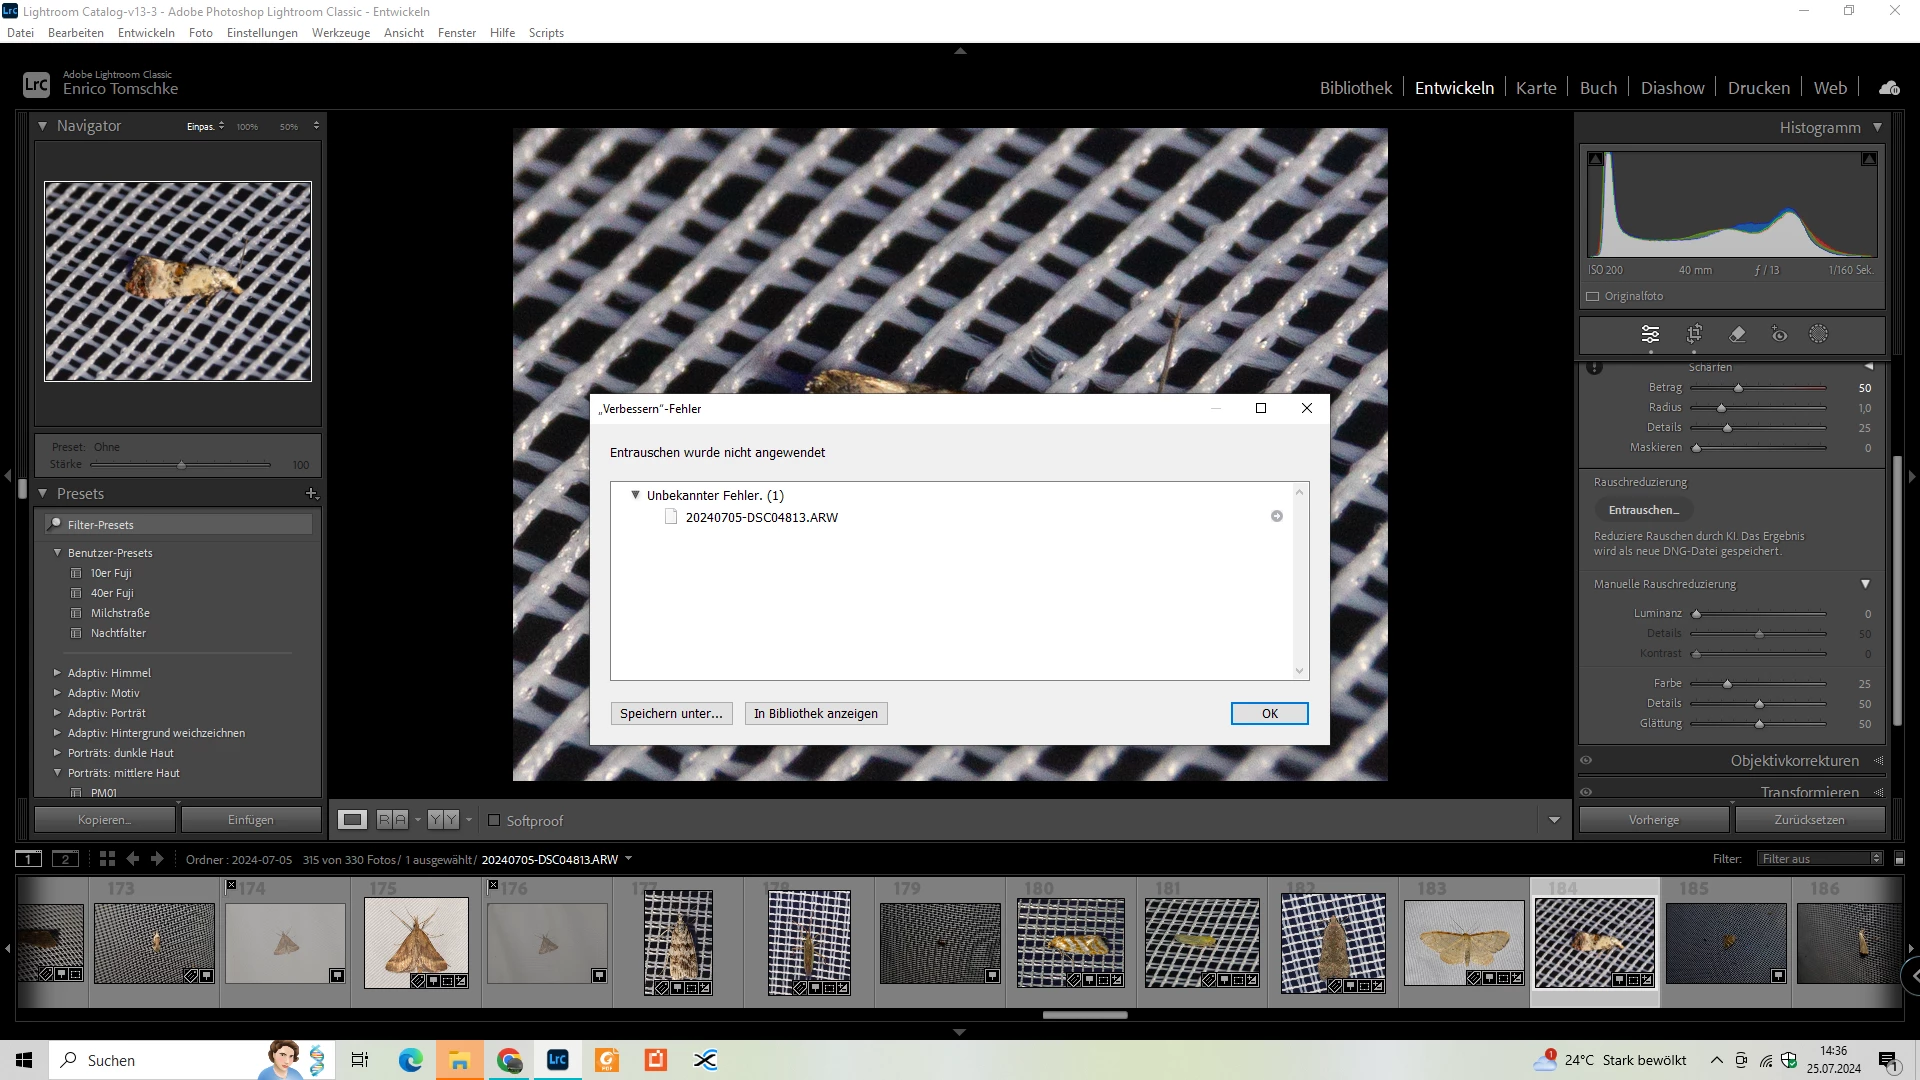Enable the Softproof checkbox
Screen dimensions: 1920x1080
tap(494, 820)
